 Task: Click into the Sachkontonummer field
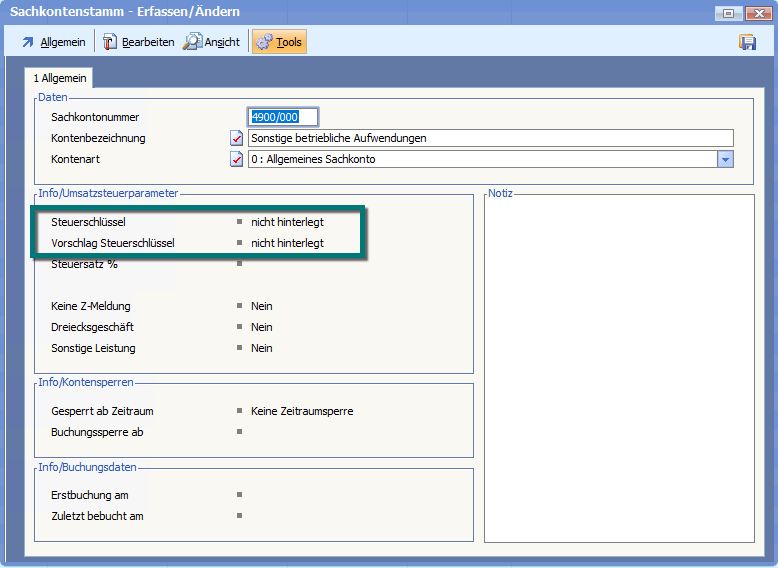pos(283,117)
